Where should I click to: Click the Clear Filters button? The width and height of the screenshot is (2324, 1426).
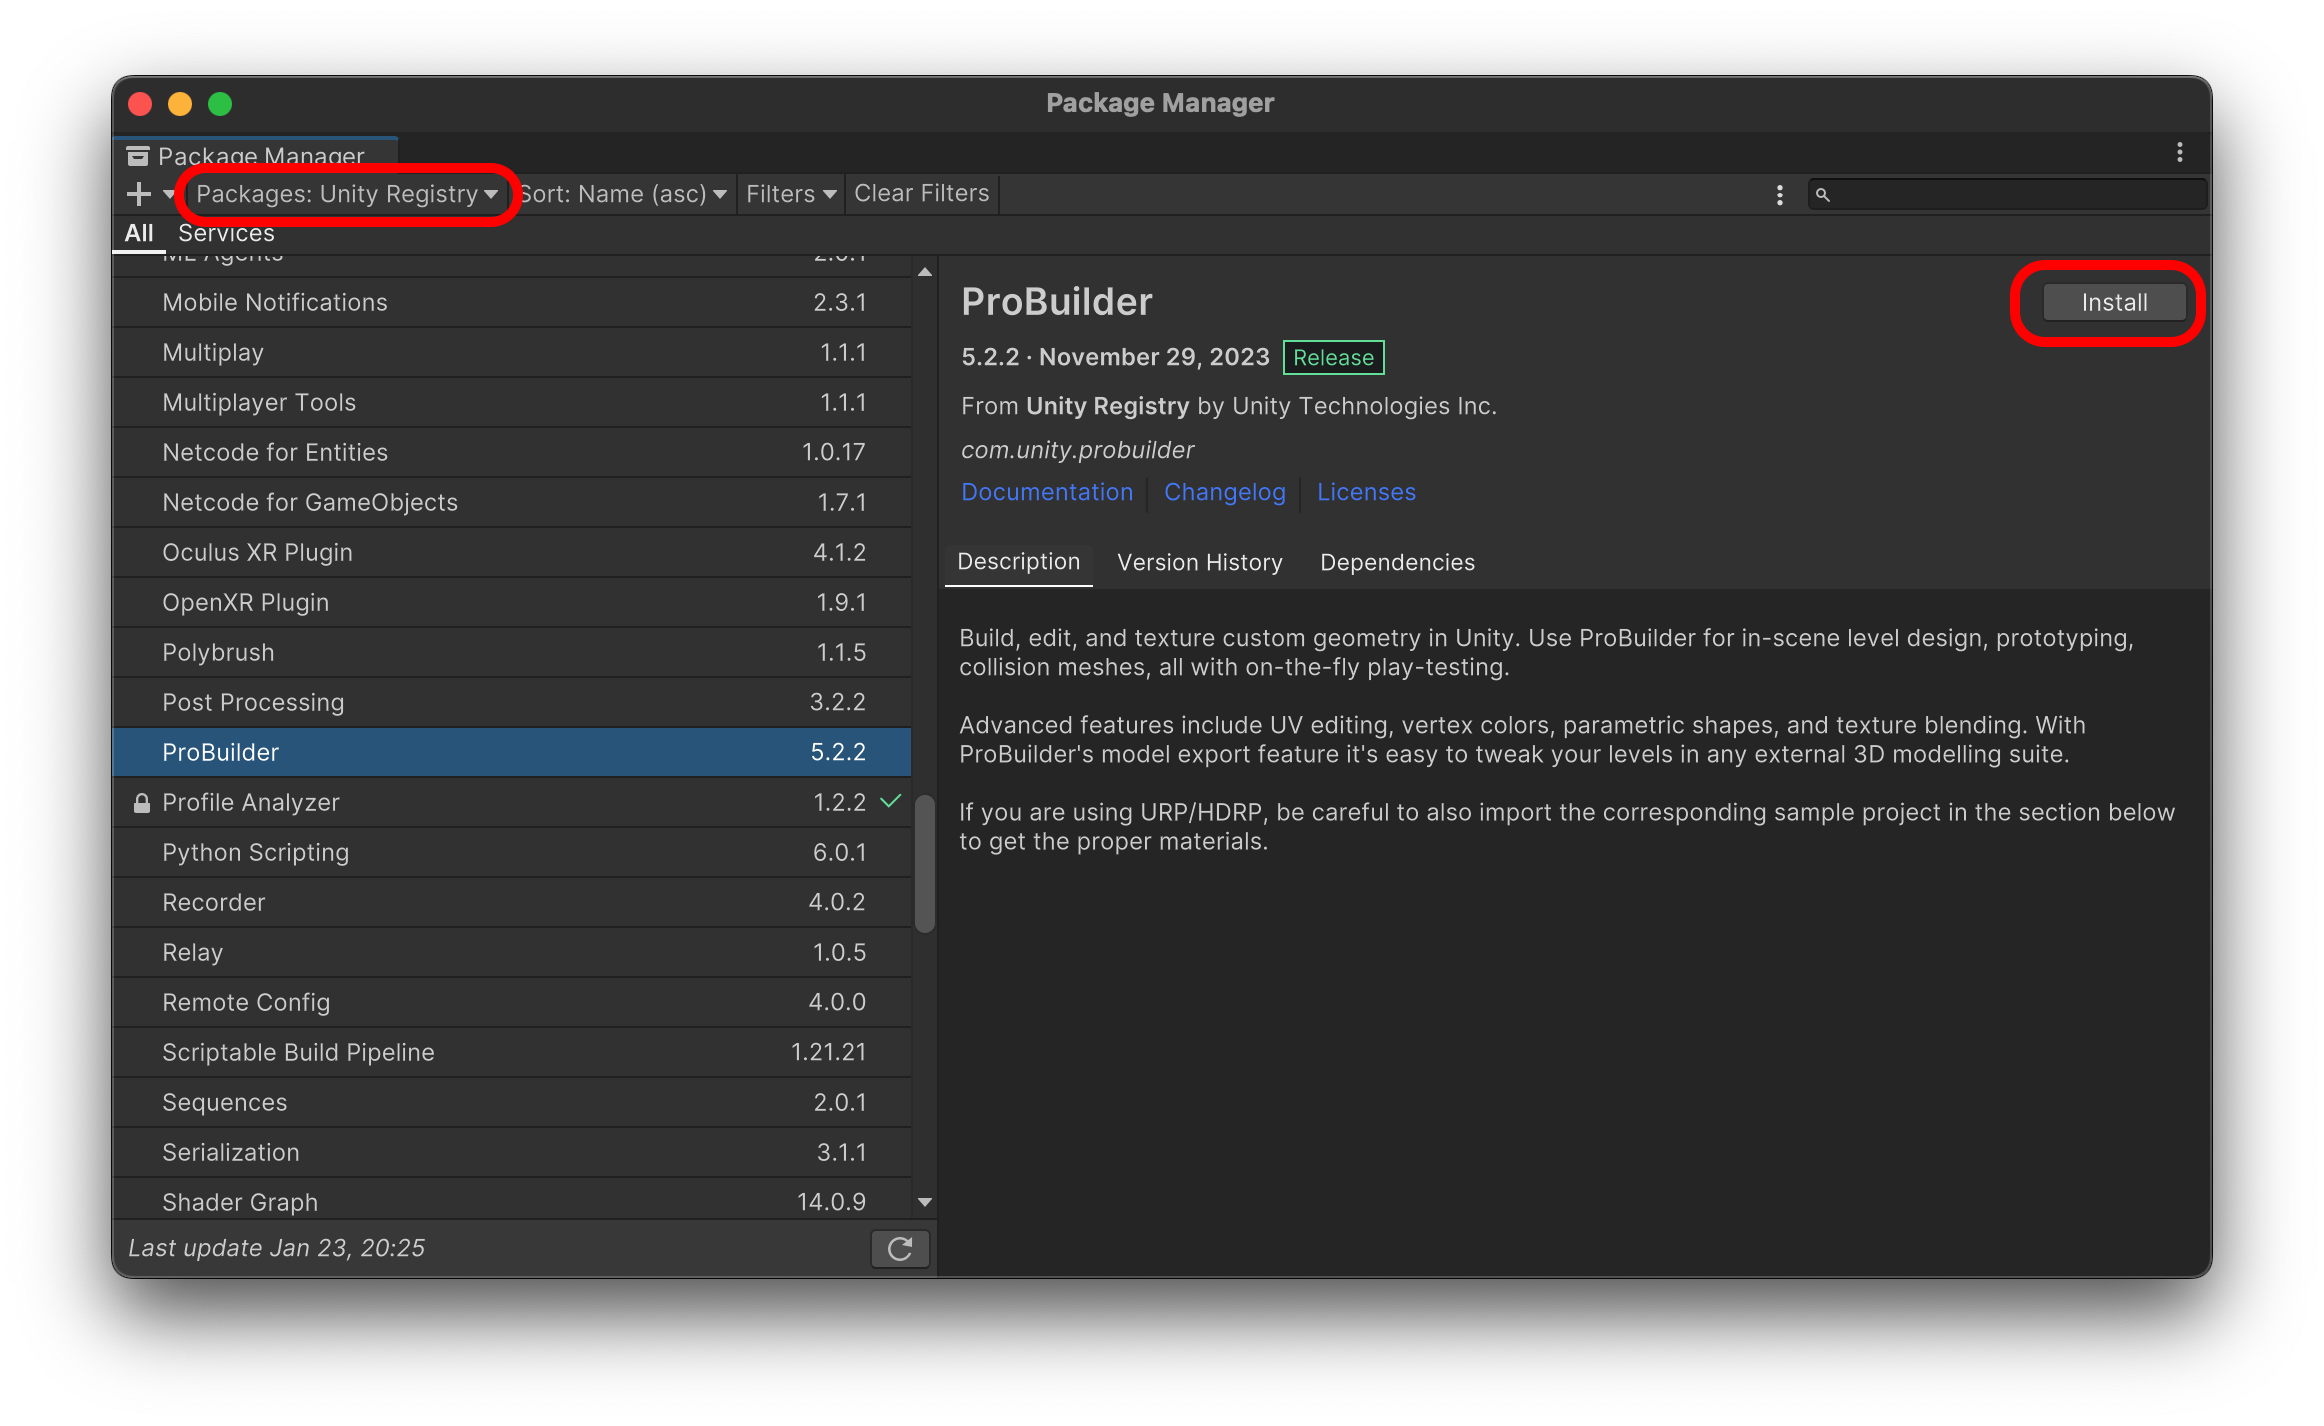tap(921, 194)
